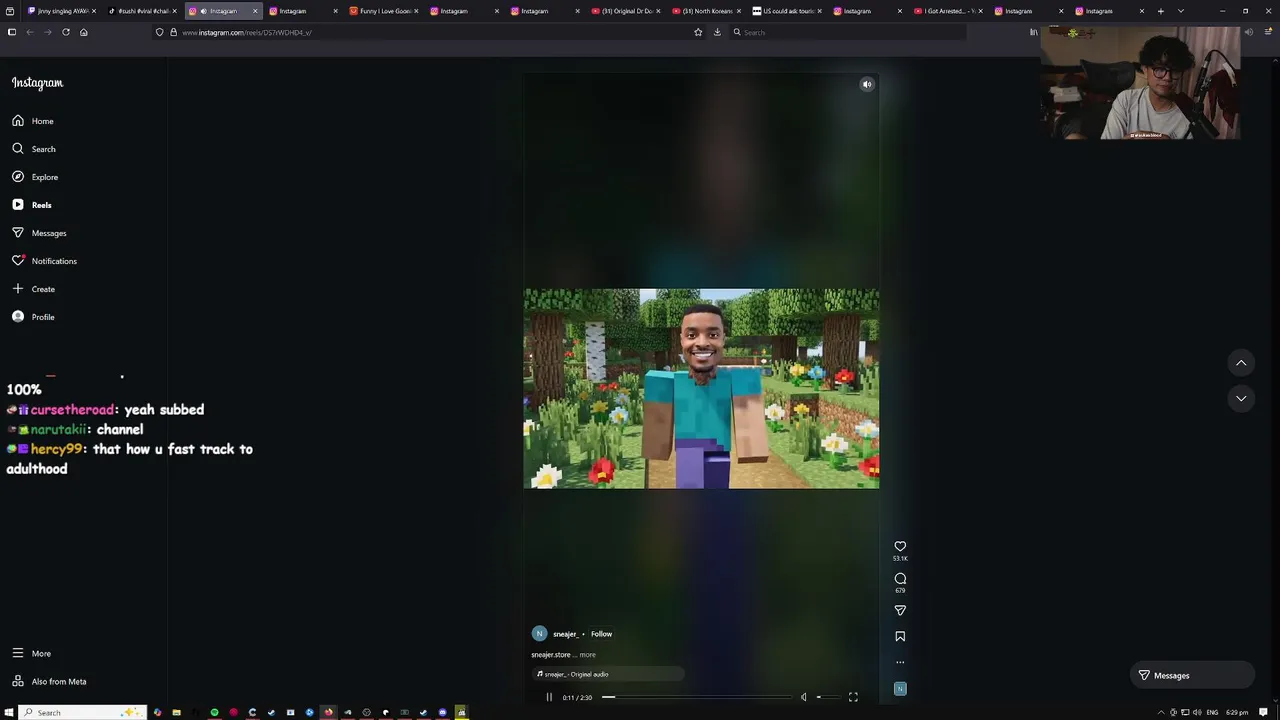1280x720 pixels.
Task: Open the clock showing 6:29 pm
Action: [1237, 712]
